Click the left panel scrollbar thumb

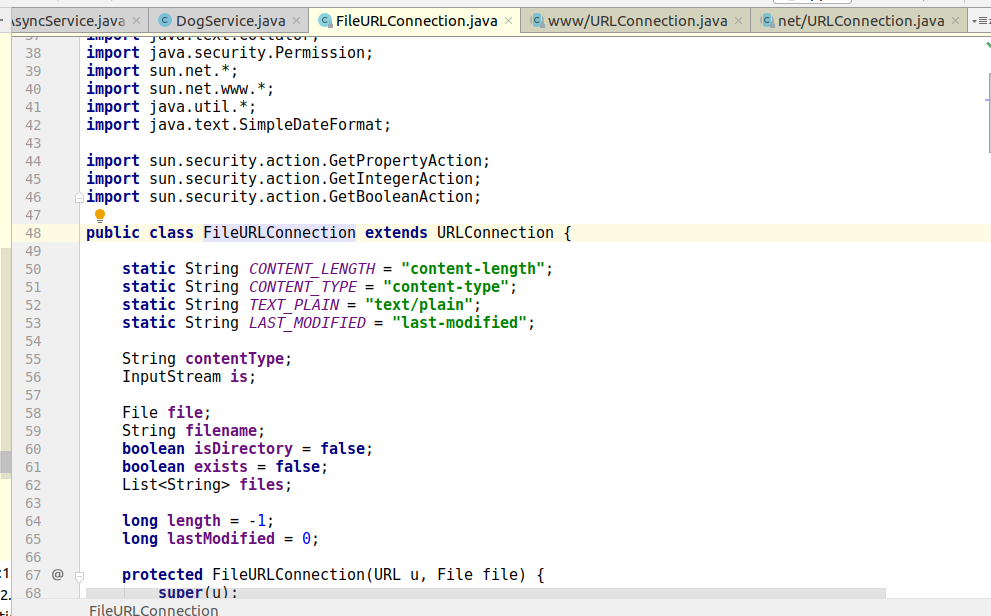pyautogui.click(x=6, y=462)
